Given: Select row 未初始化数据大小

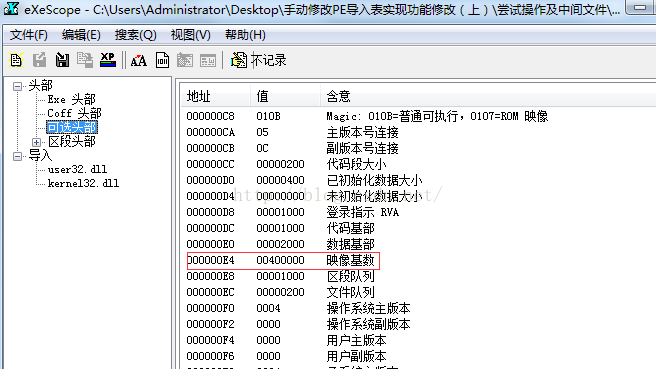Looking at the screenshot, I should [x=418, y=196].
